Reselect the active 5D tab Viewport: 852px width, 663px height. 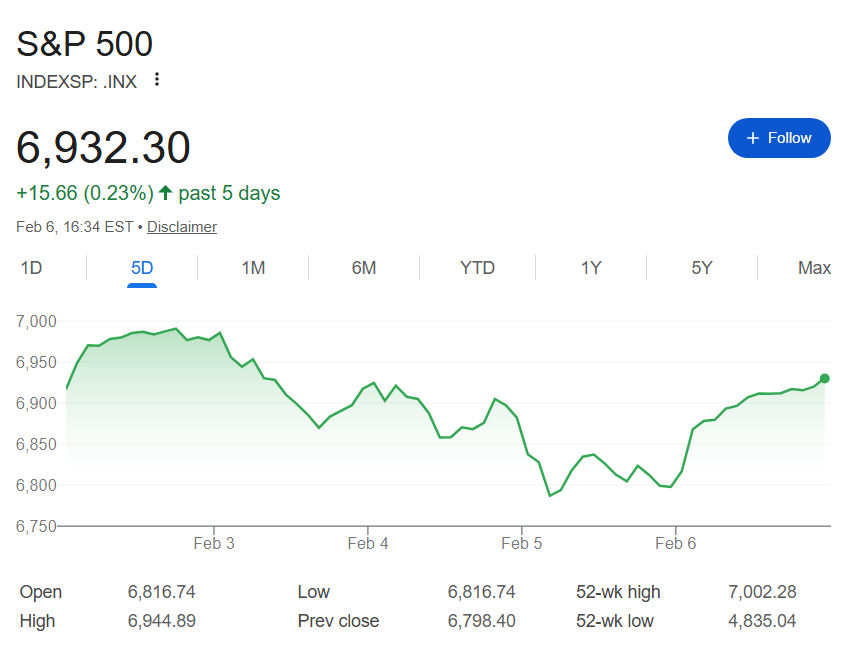click(x=141, y=268)
